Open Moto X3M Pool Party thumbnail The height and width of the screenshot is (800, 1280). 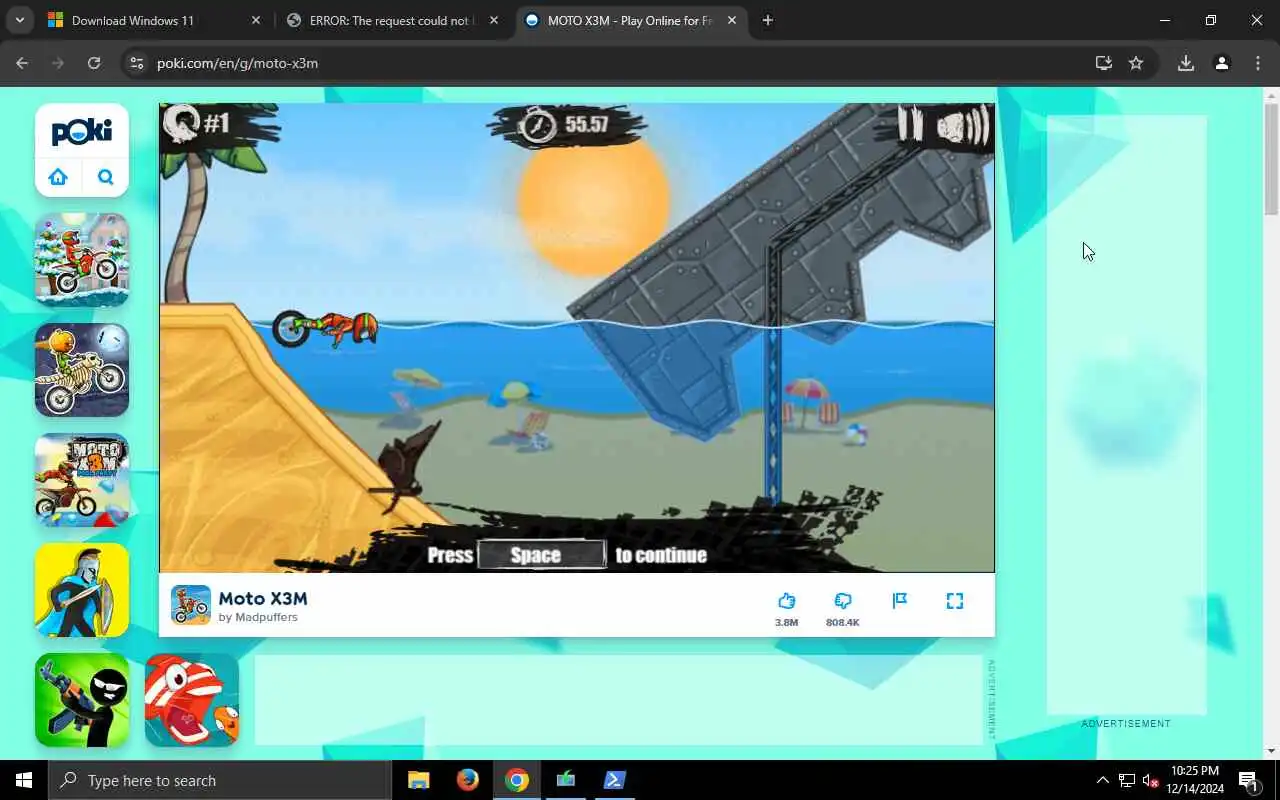coord(82,480)
